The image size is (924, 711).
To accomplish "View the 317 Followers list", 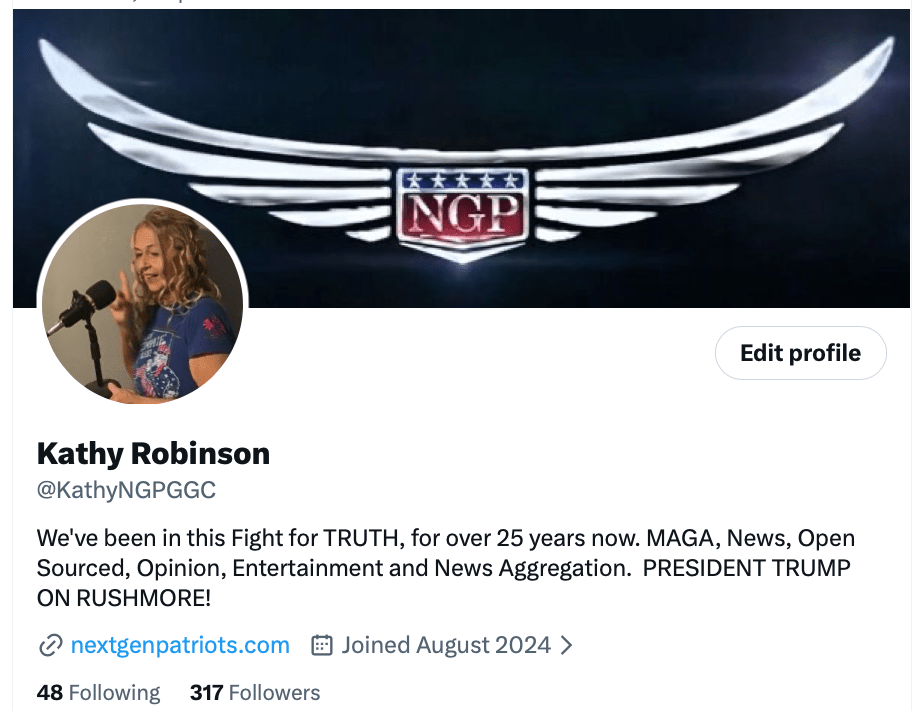I will pyautogui.click(x=255, y=693).
